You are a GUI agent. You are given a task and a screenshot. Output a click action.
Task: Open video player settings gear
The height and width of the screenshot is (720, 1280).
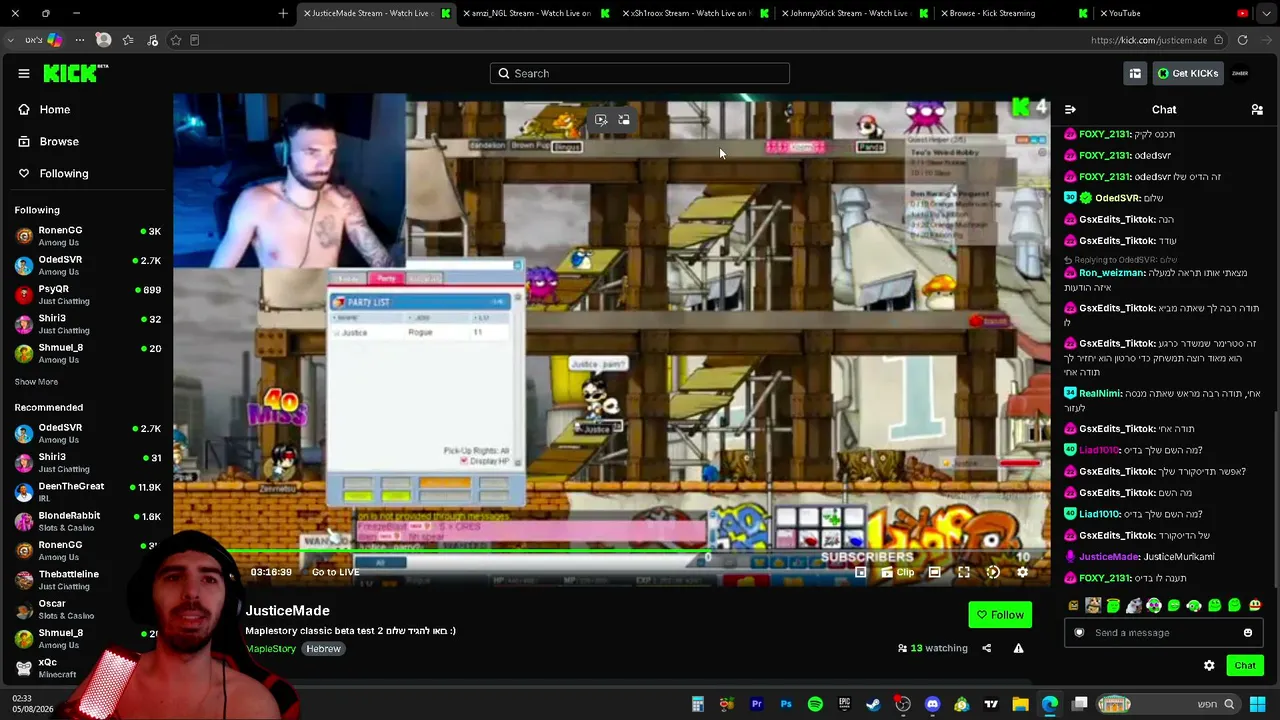point(1022,572)
